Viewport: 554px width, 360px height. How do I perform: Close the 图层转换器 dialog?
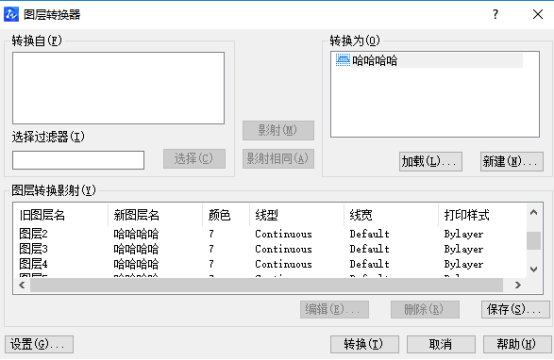click(x=538, y=14)
